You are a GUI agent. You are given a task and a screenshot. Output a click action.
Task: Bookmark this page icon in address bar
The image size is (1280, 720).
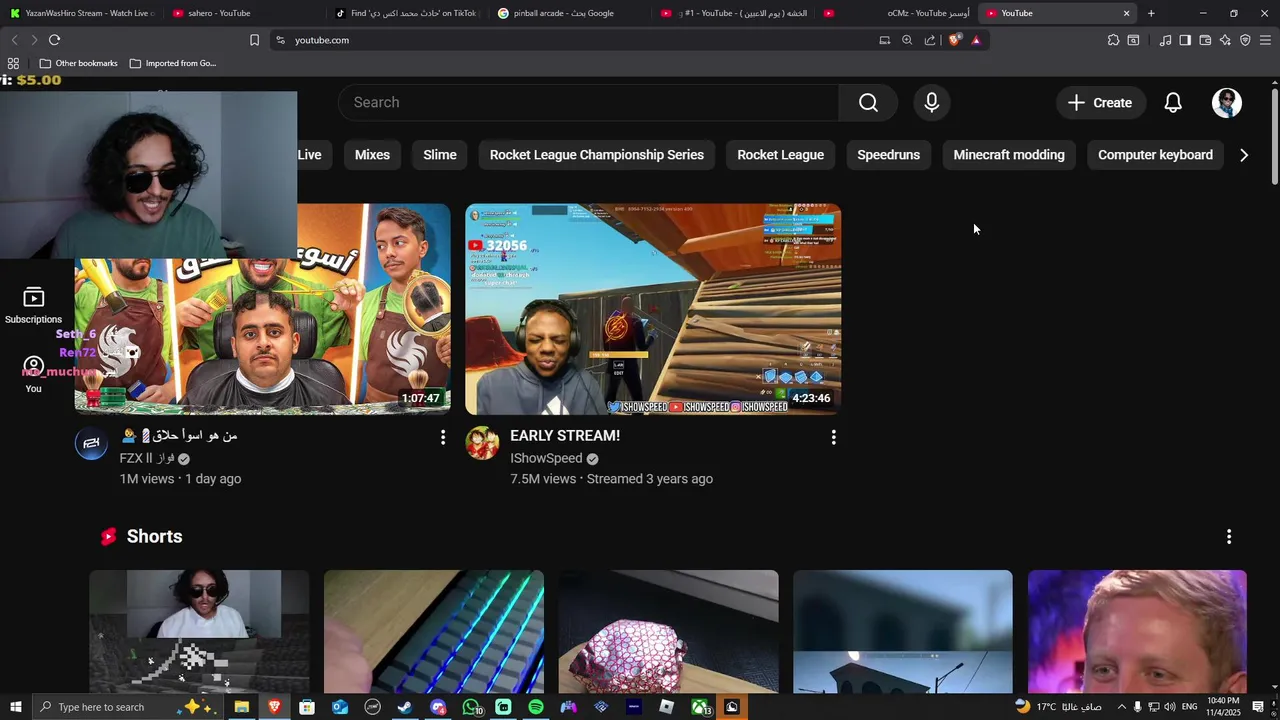(x=254, y=40)
